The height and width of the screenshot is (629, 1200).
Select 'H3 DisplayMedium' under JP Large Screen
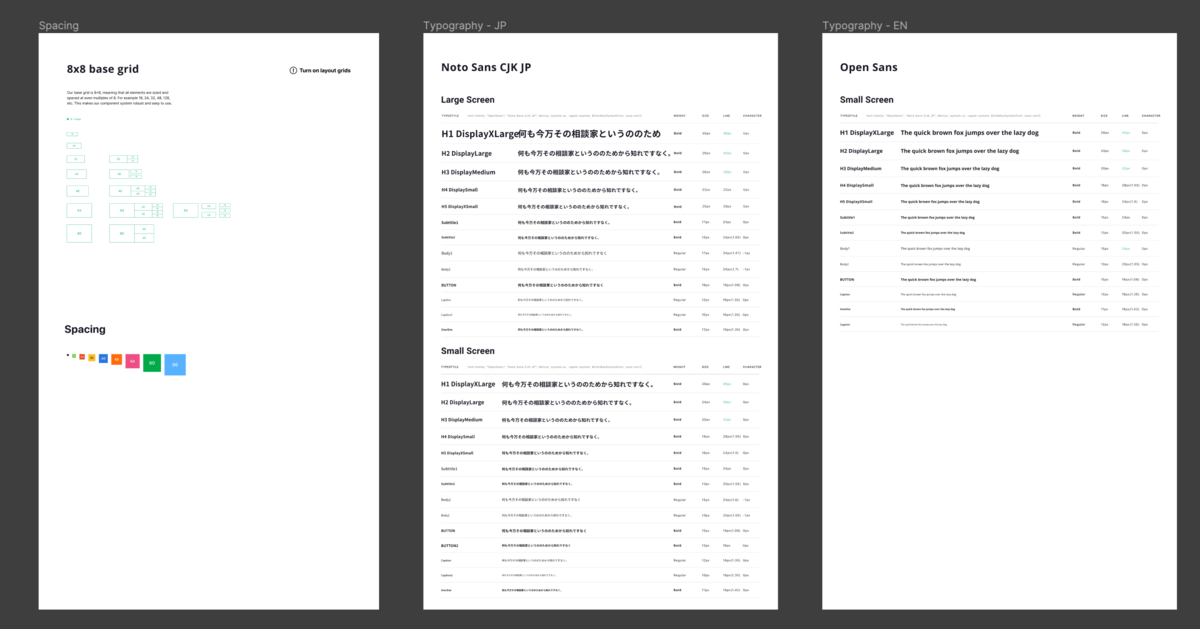tap(468, 172)
